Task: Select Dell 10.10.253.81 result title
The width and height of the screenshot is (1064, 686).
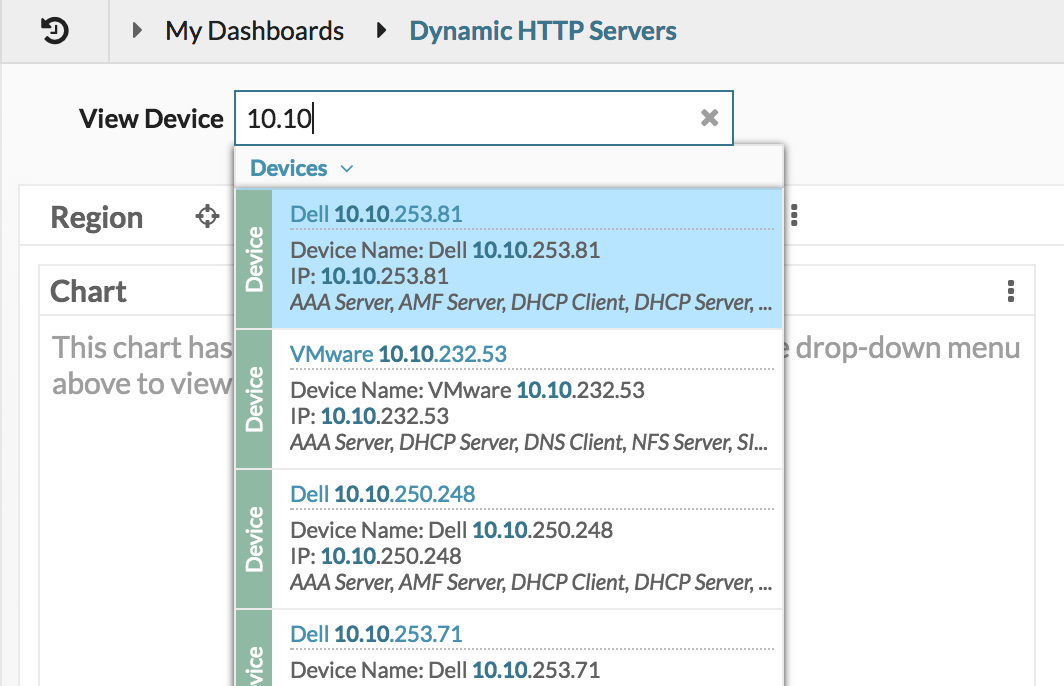Action: click(376, 214)
